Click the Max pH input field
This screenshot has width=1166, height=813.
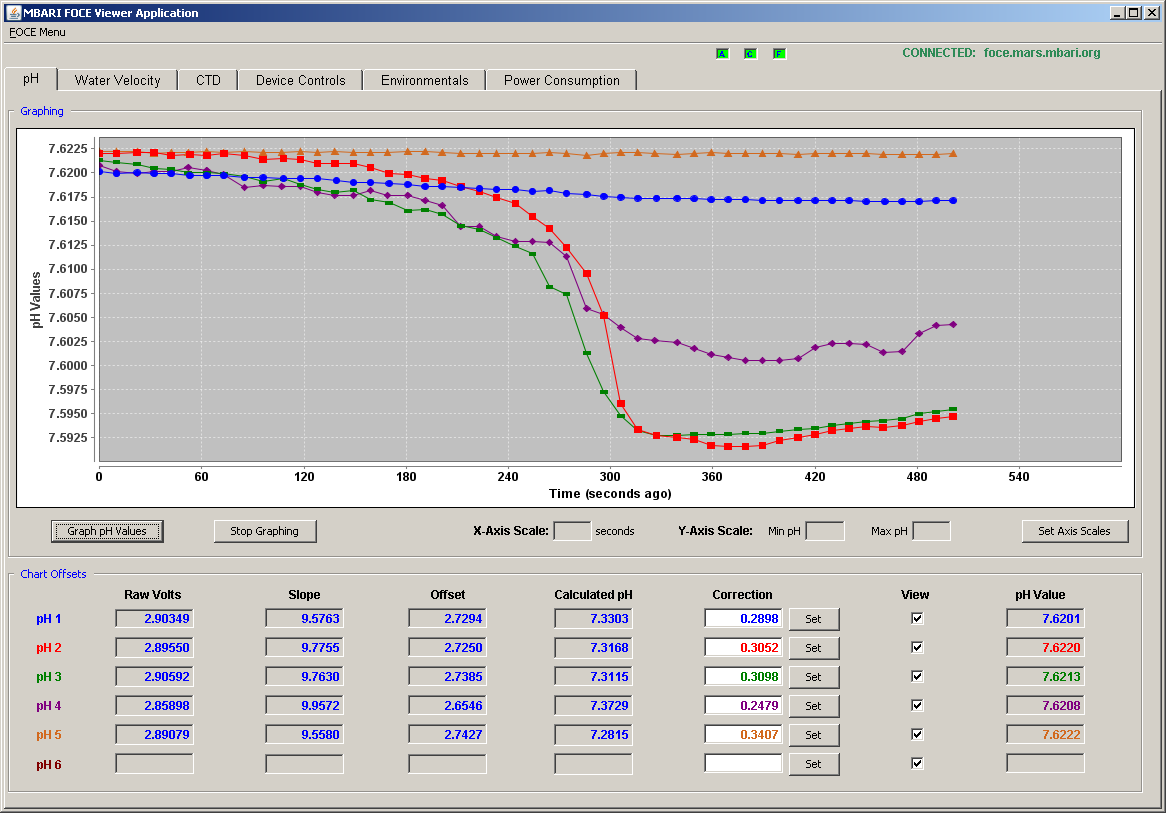click(x=931, y=531)
